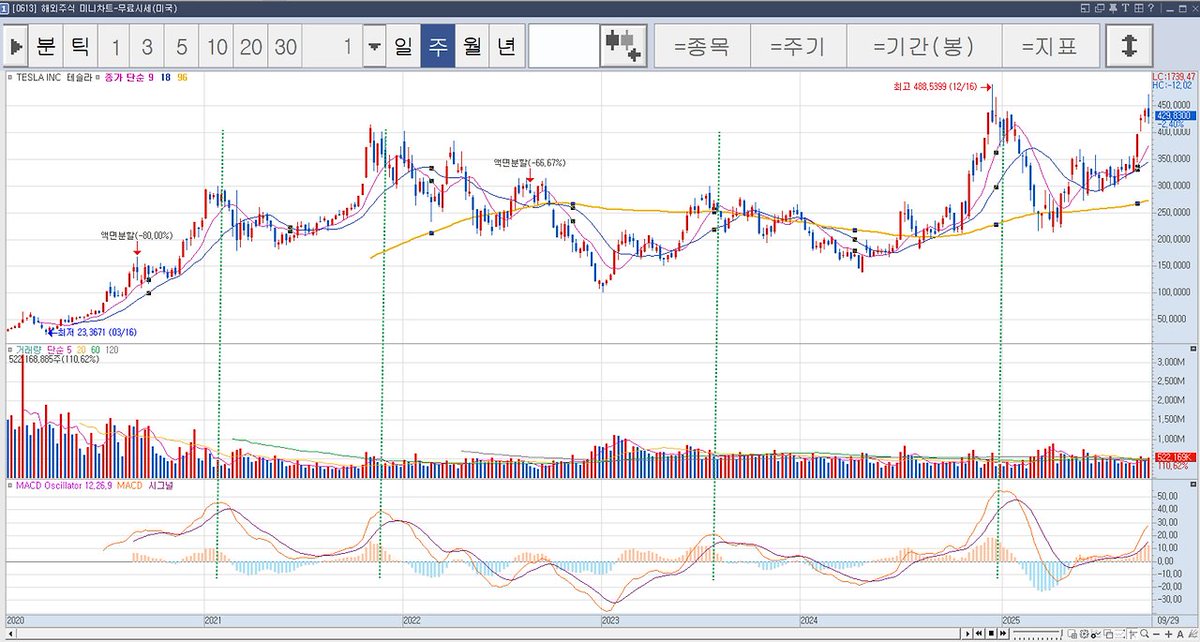
Task: Open the =기간(봉) menu
Action: tap(923, 46)
